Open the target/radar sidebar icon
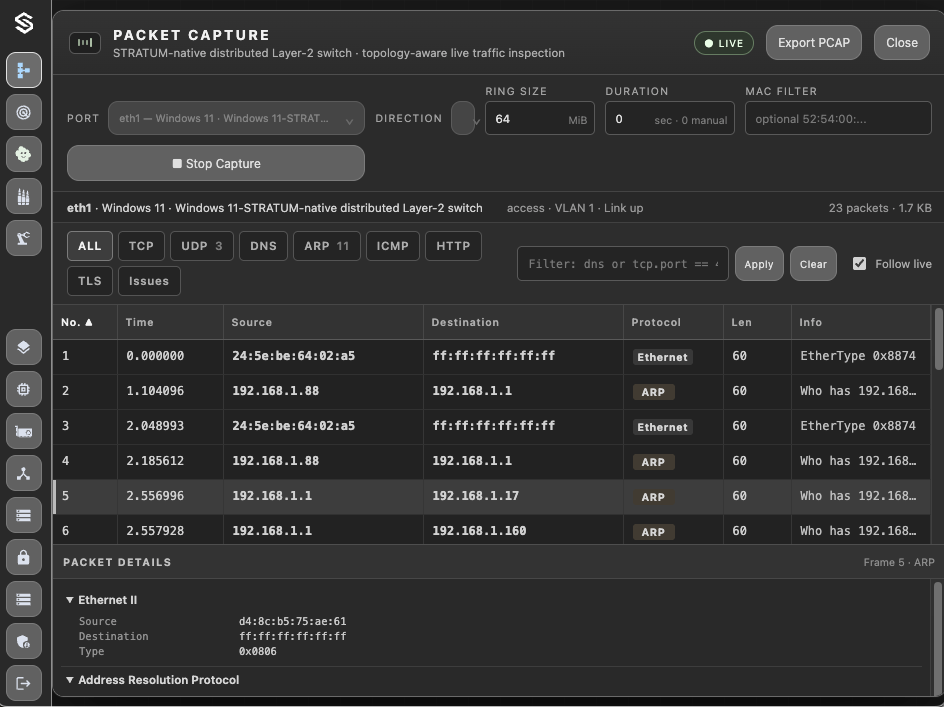The width and height of the screenshot is (944, 707). click(x=24, y=112)
